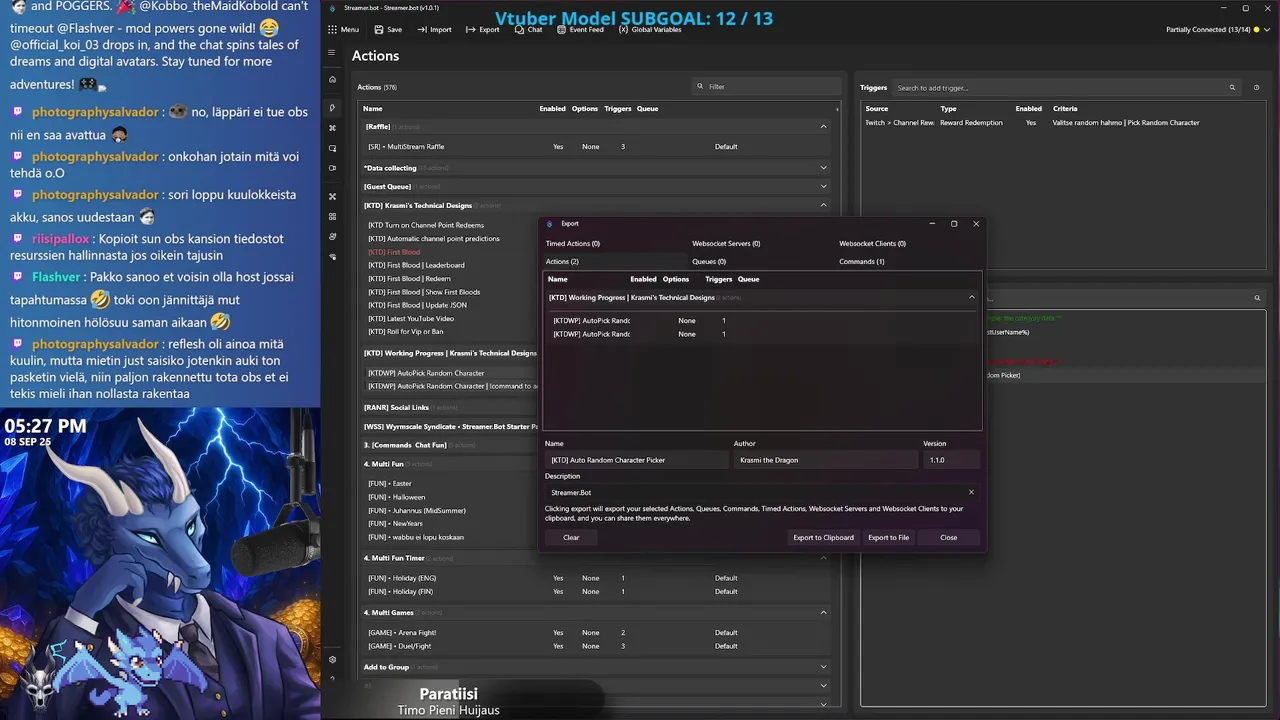Select [FUN] • Halloween action
This screenshot has height=720, width=1280.
[397, 497]
